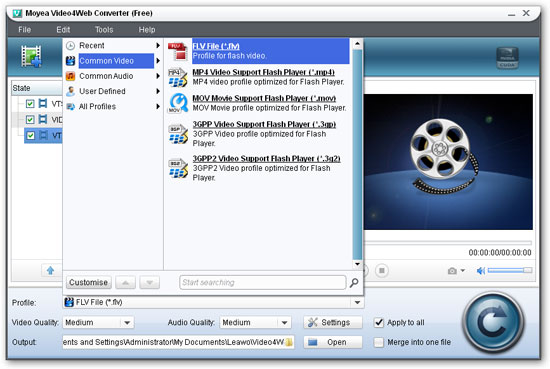Click the snapshot camera icon
Viewport: 550px width, 369px height.
click(x=452, y=271)
